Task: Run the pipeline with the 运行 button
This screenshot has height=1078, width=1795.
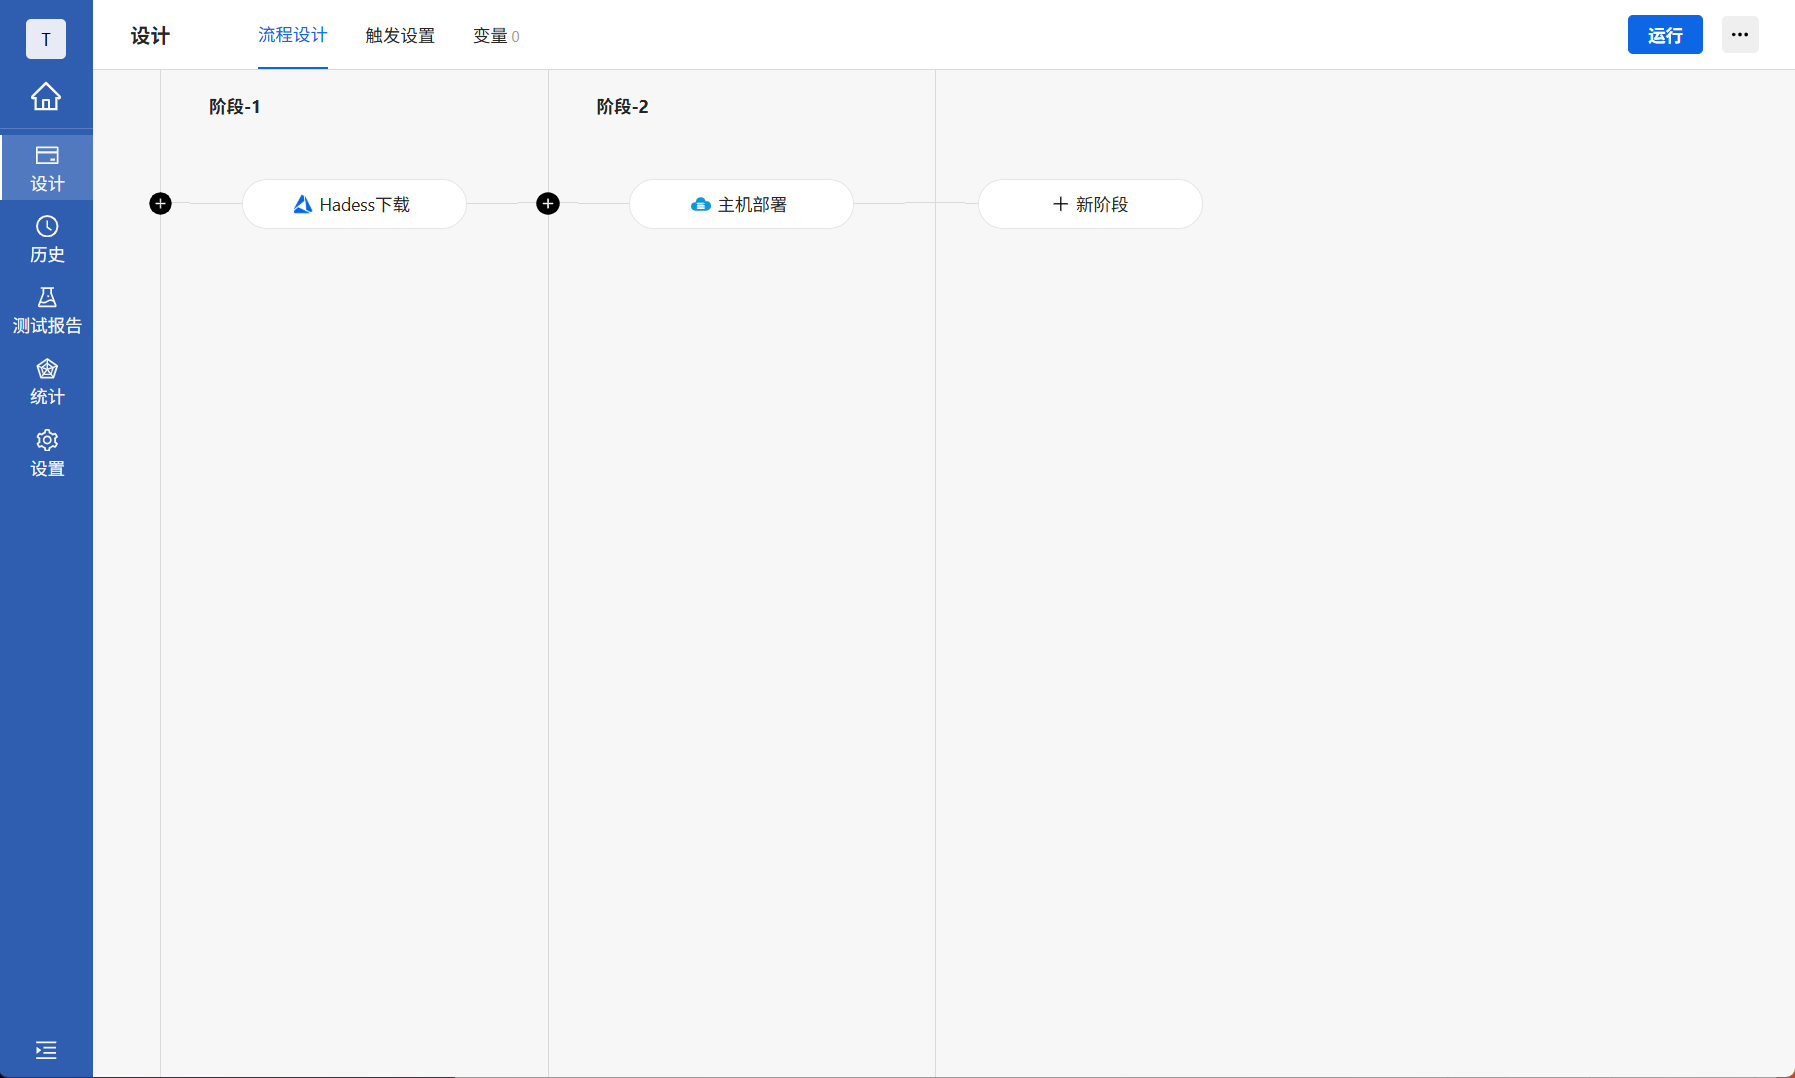Action: [1664, 34]
